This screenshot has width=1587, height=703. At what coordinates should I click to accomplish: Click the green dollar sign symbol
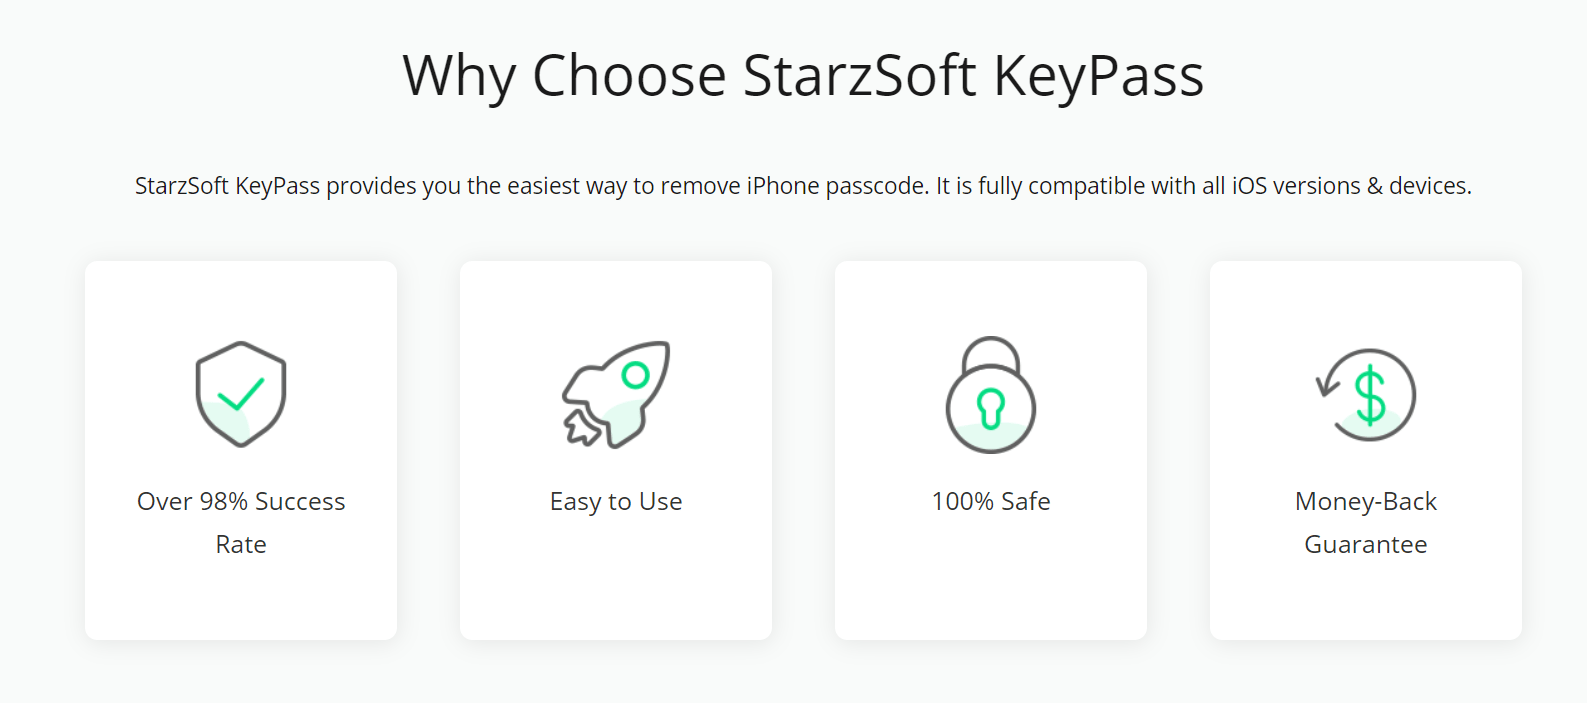point(1370,396)
